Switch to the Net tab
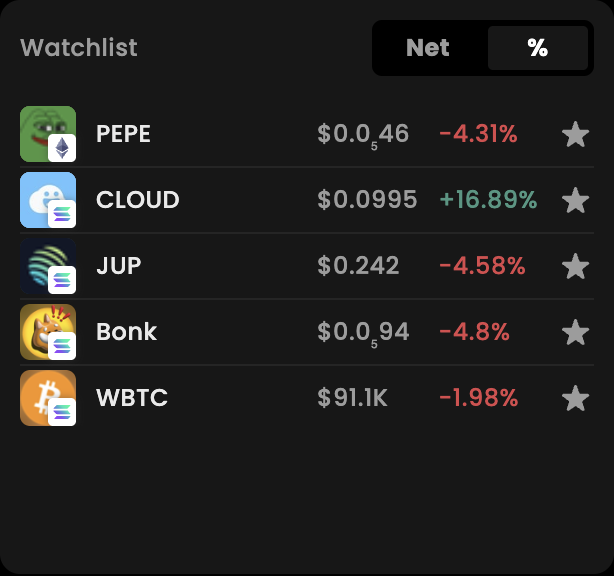 428,48
